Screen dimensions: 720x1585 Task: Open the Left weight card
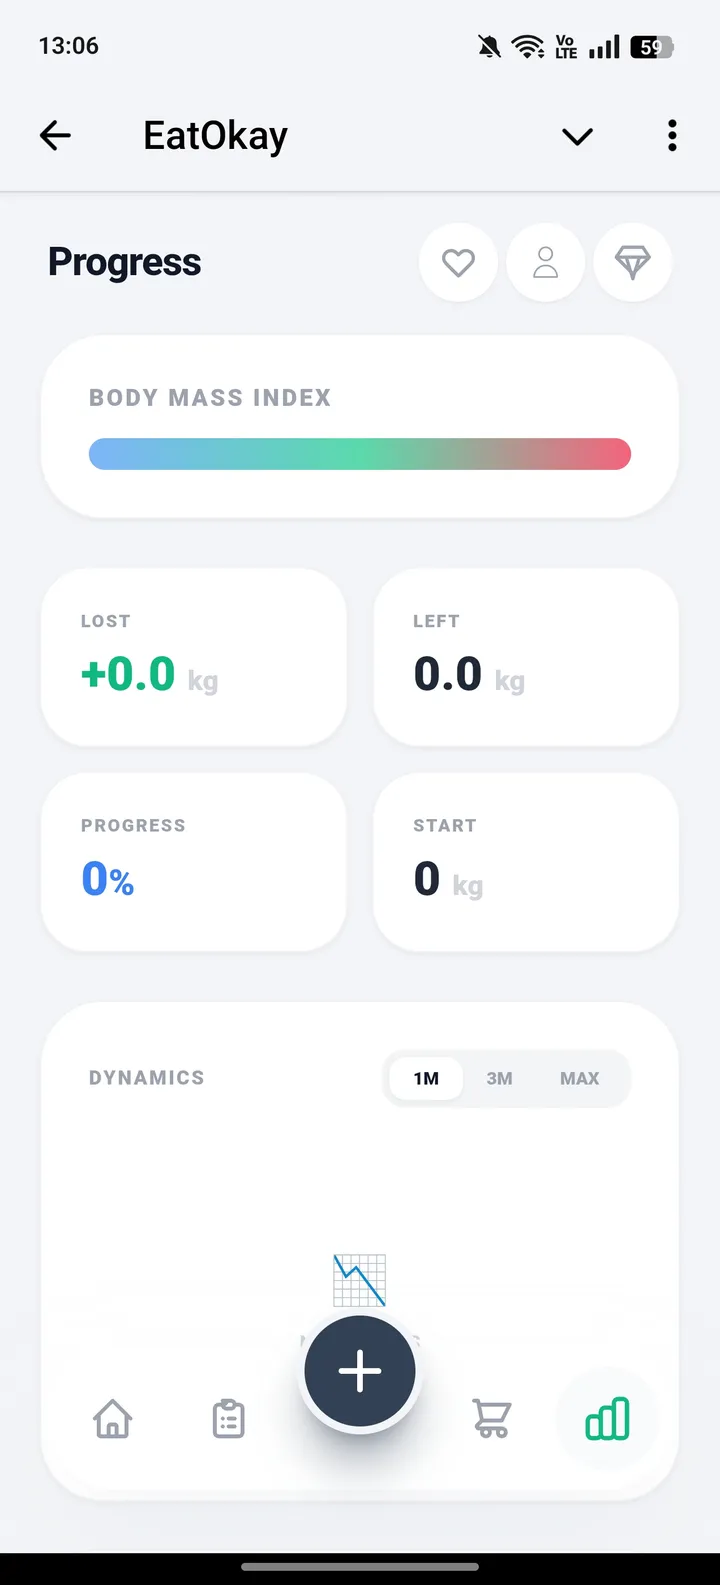coord(526,657)
